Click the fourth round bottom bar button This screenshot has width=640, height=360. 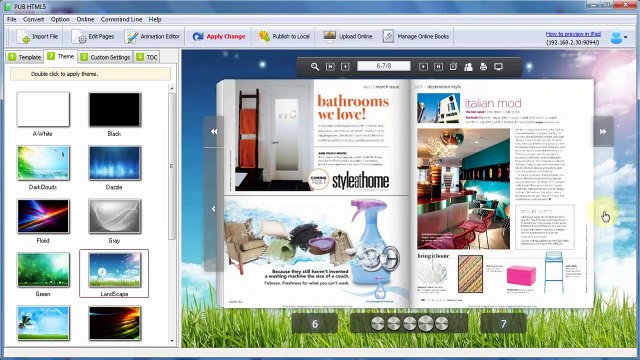coord(426,324)
